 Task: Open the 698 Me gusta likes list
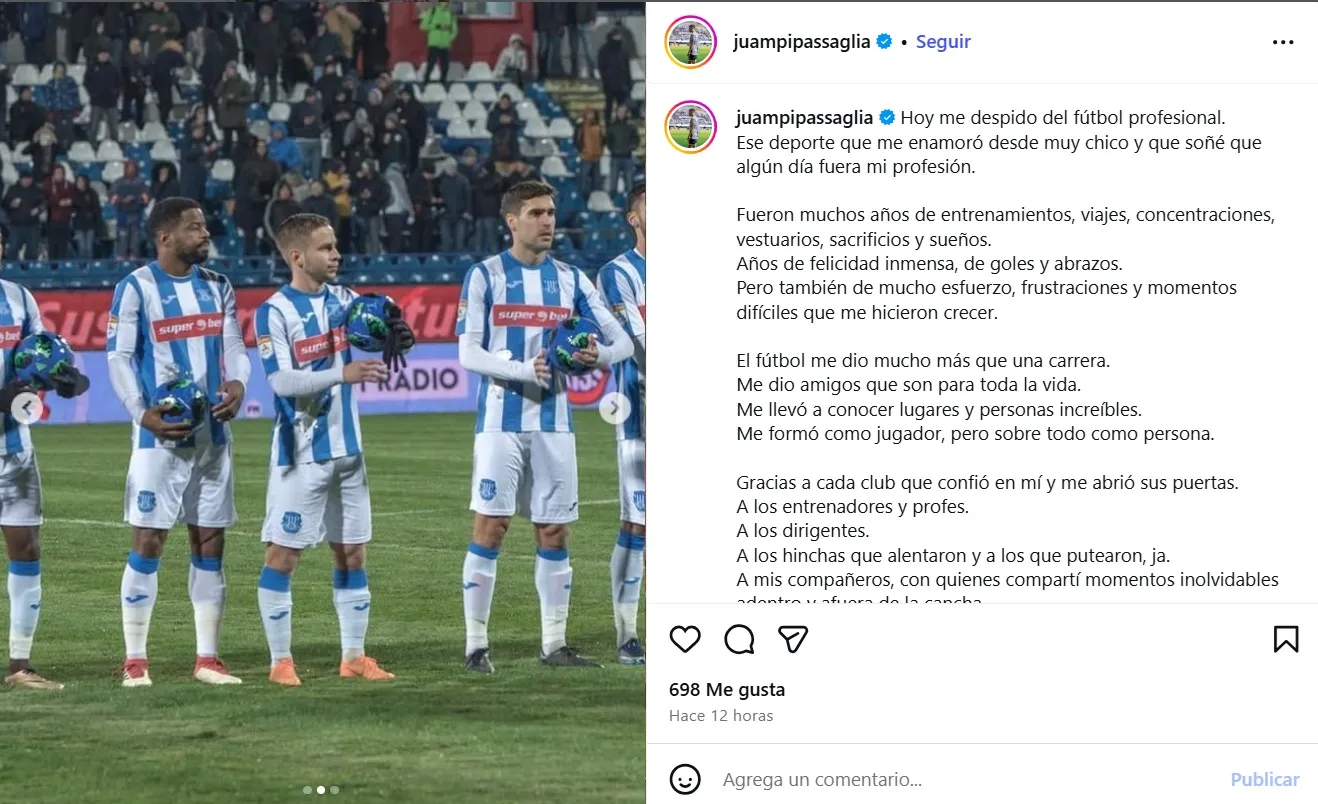click(727, 689)
